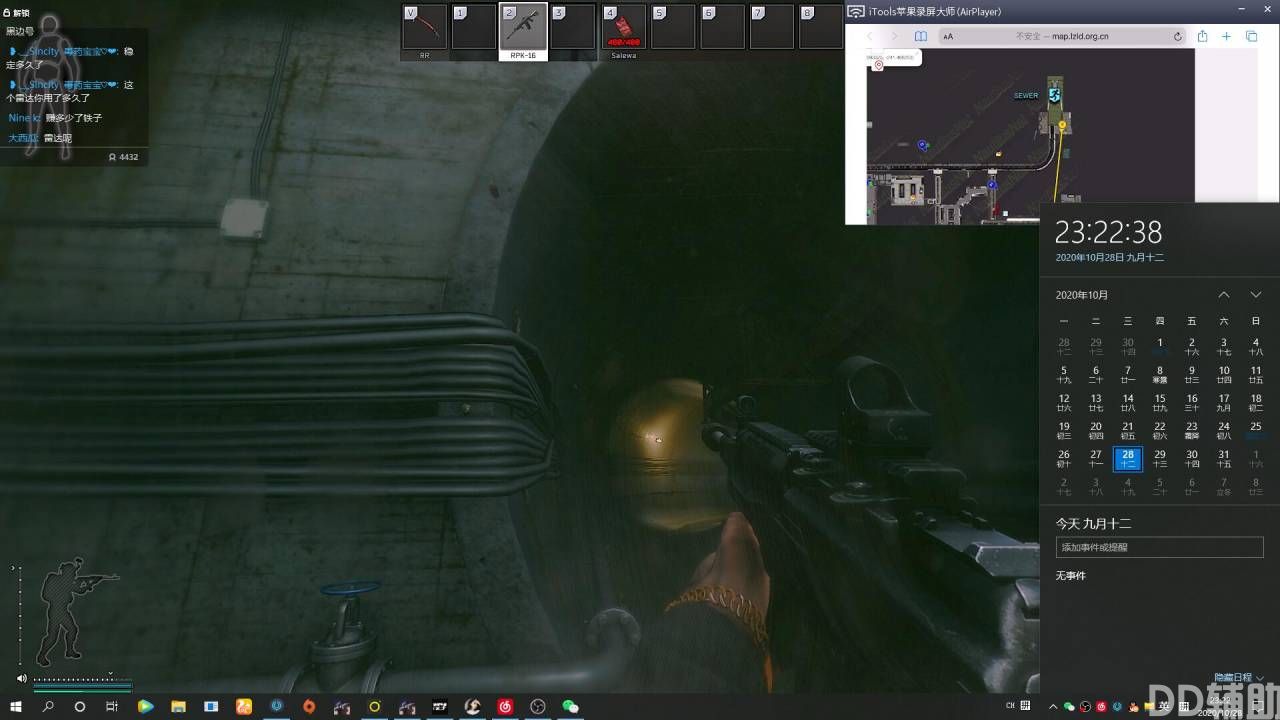Click the volume speaker icon in game HUD
Viewport: 1280px width, 720px height.
22,678
